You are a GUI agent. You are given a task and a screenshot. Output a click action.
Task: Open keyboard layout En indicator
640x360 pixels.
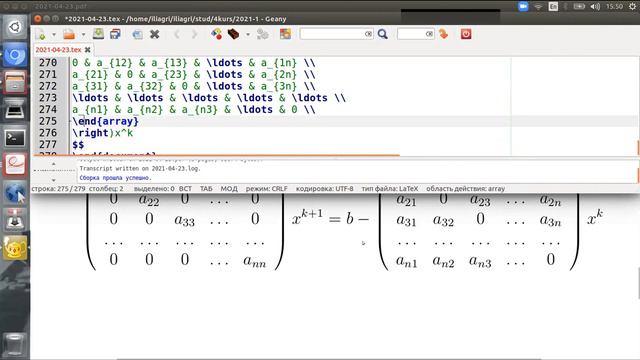pos(553,6)
